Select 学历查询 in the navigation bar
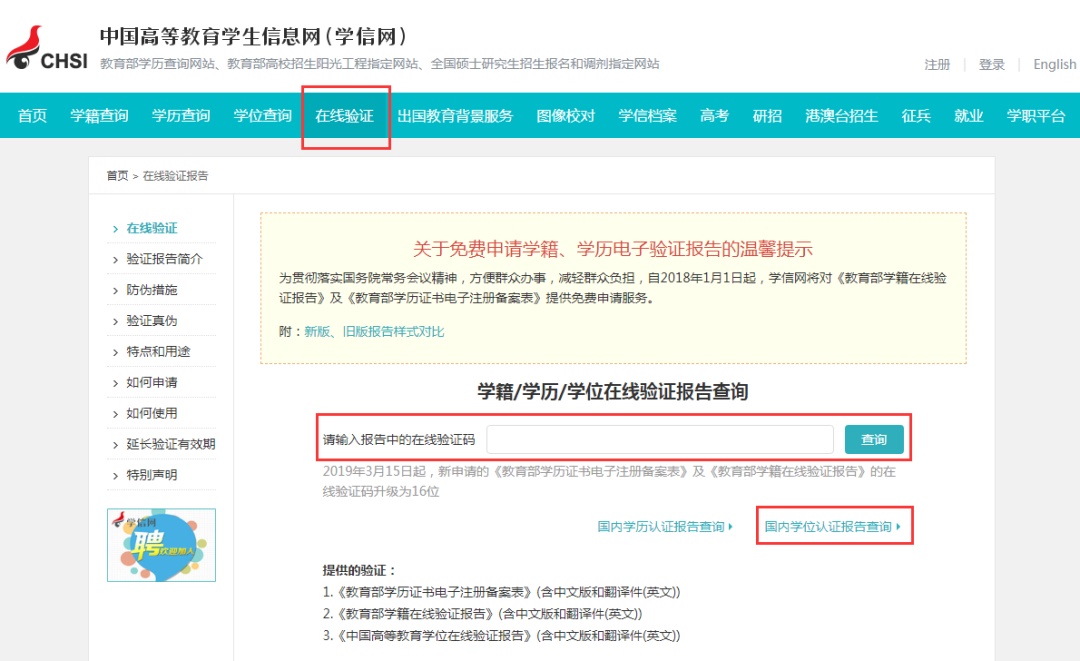The width and height of the screenshot is (1080, 661). [x=181, y=116]
